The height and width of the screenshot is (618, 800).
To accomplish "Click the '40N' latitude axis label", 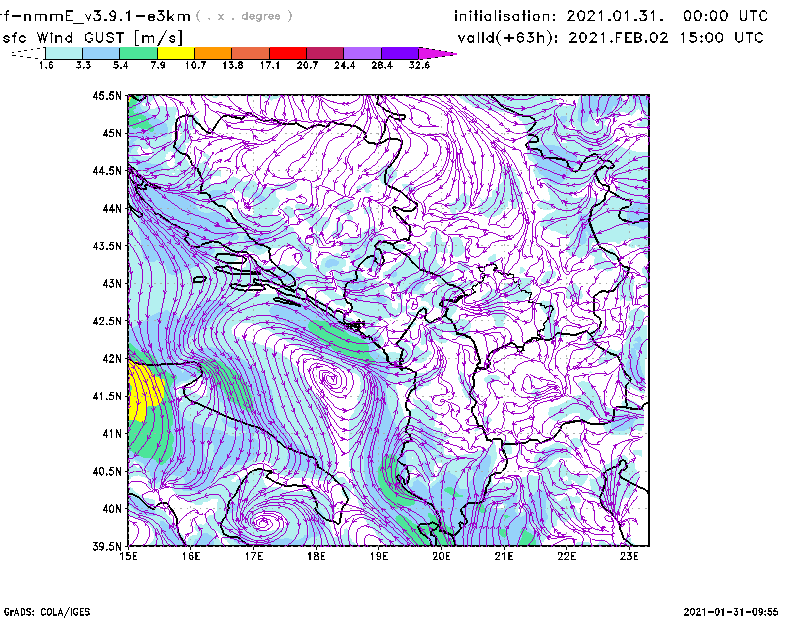I will pos(112,509).
